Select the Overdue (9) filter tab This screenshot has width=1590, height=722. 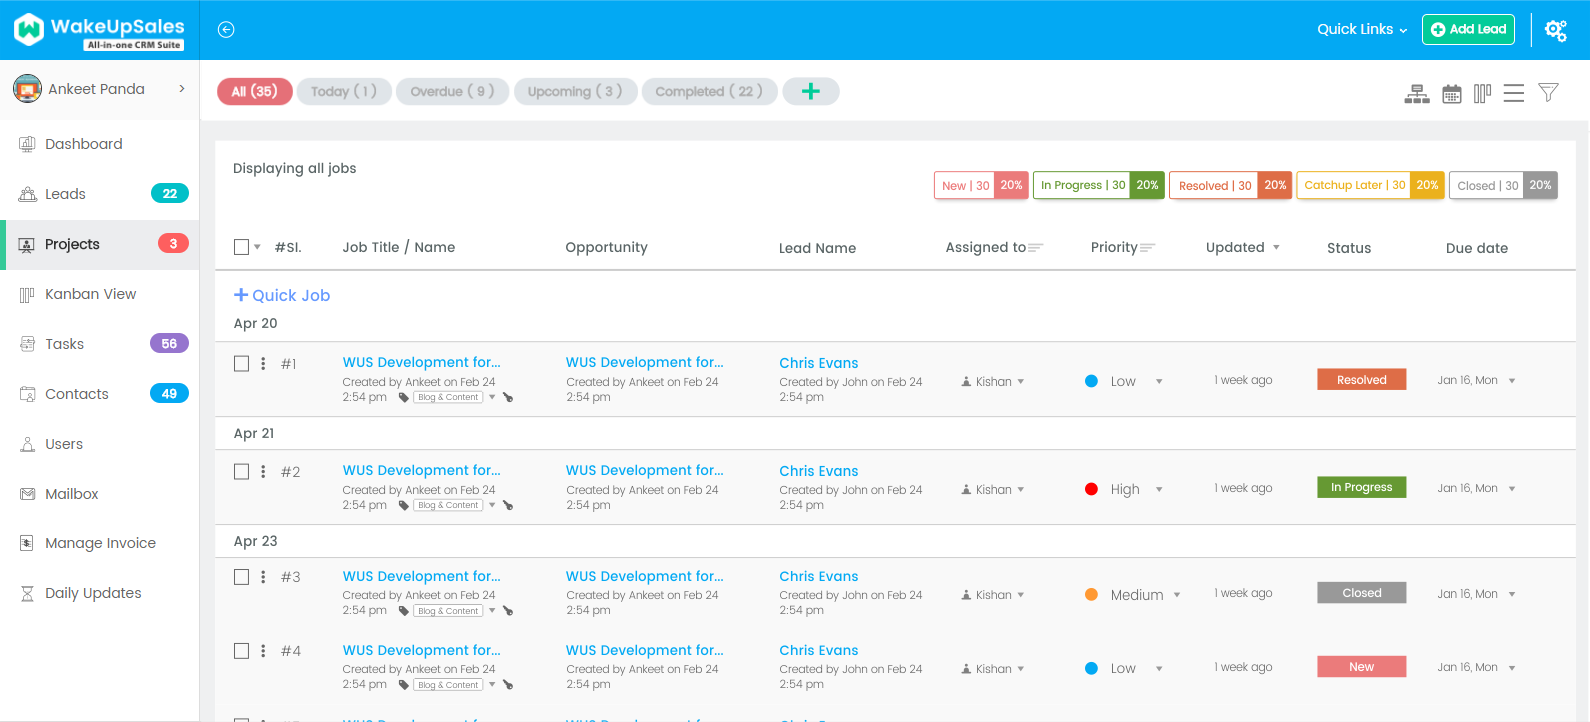[x=453, y=92]
